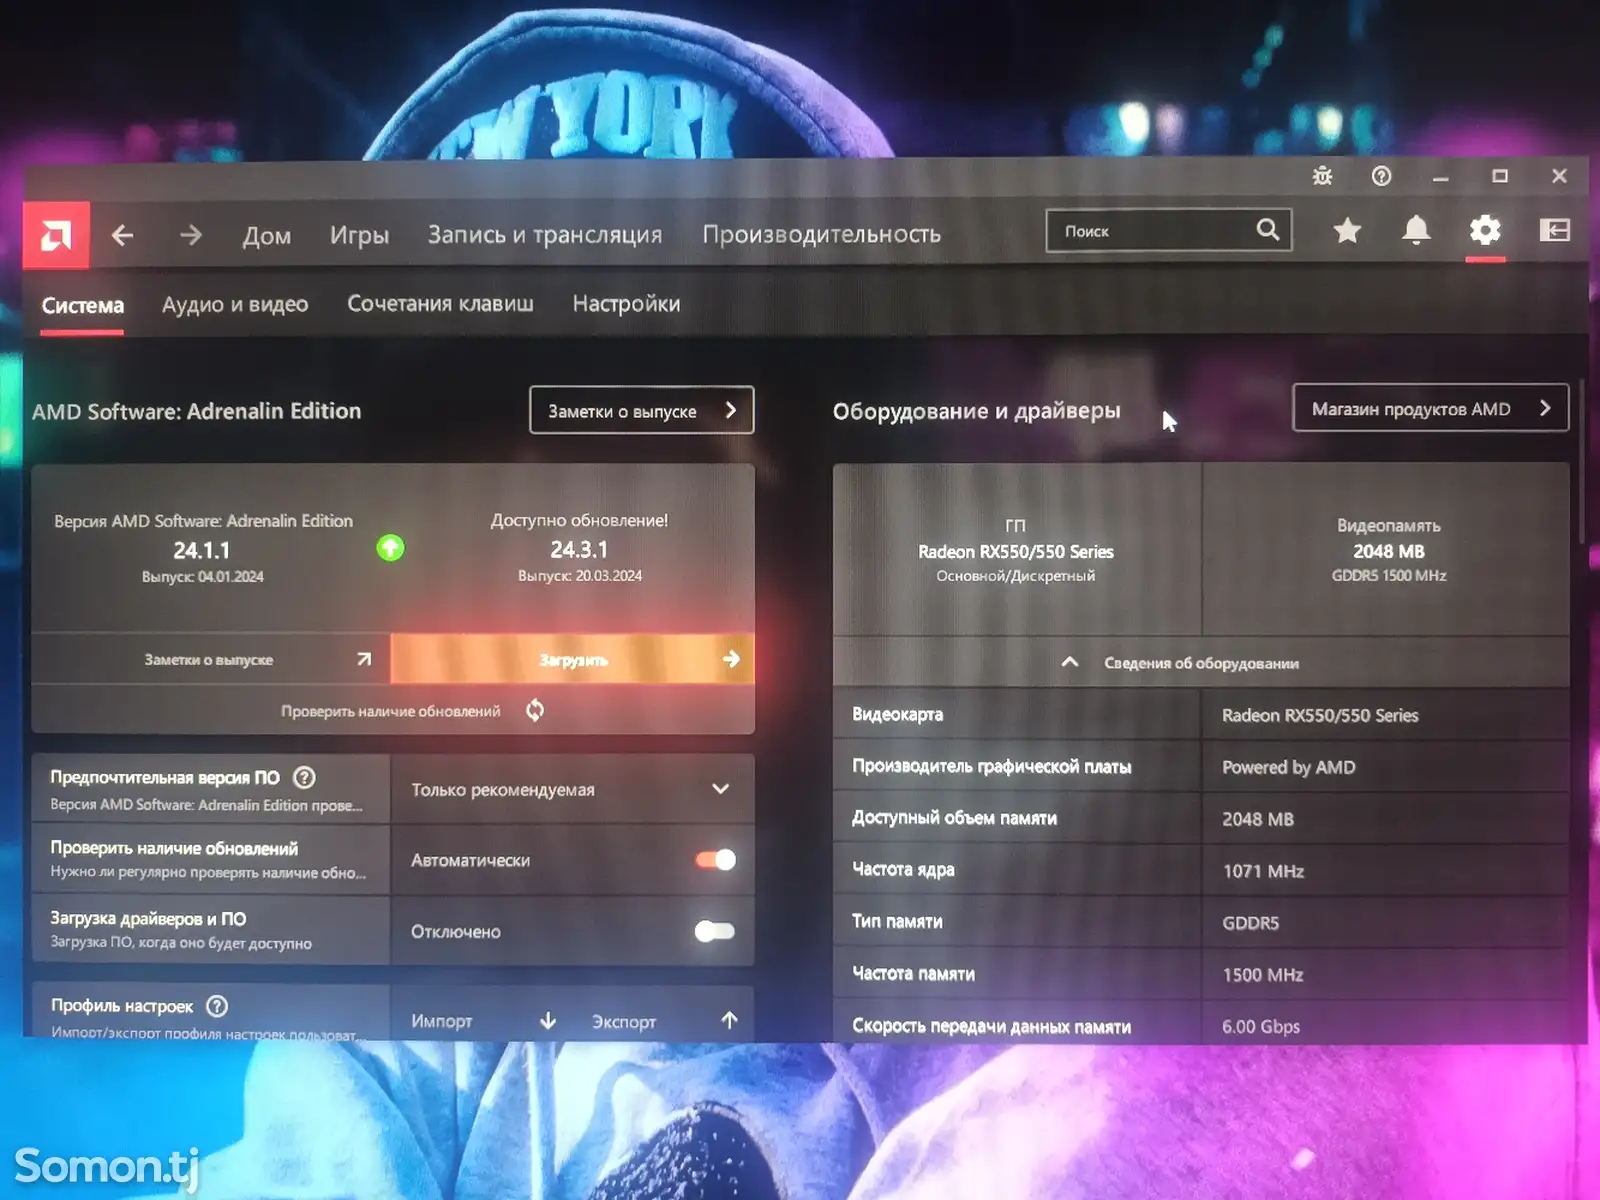Open Заметки о выпуске under version 24.1.1
The height and width of the screenshot is (1200, 1600).
(x=210, y=659)
